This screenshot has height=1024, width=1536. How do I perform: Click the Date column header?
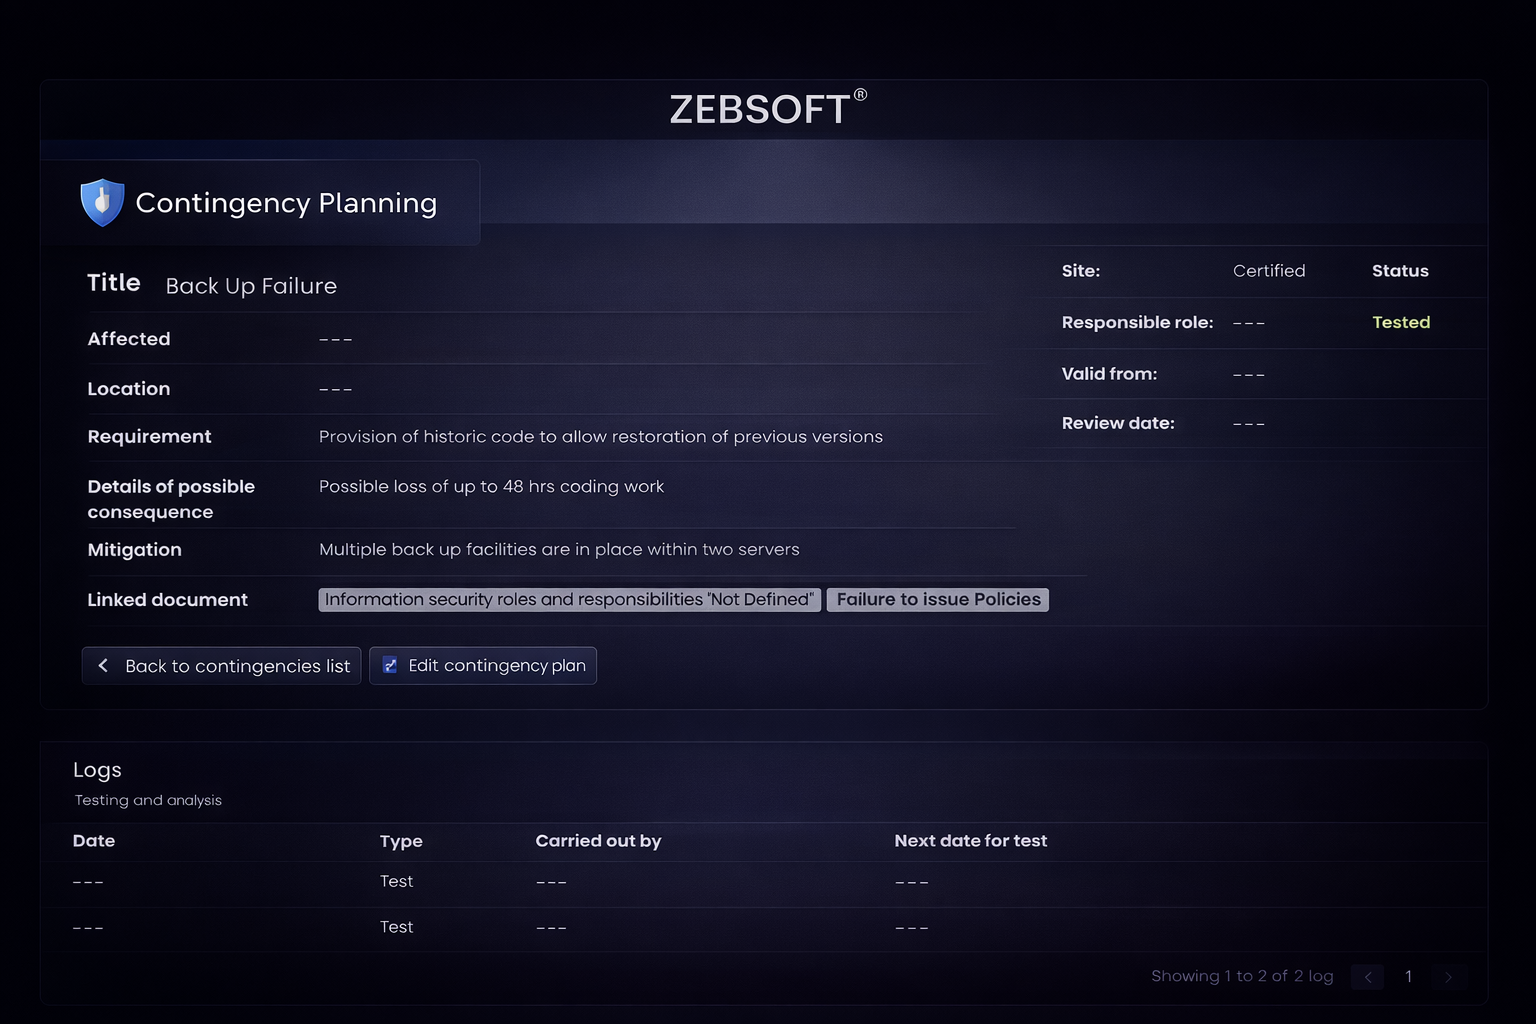tap(94, 841)
